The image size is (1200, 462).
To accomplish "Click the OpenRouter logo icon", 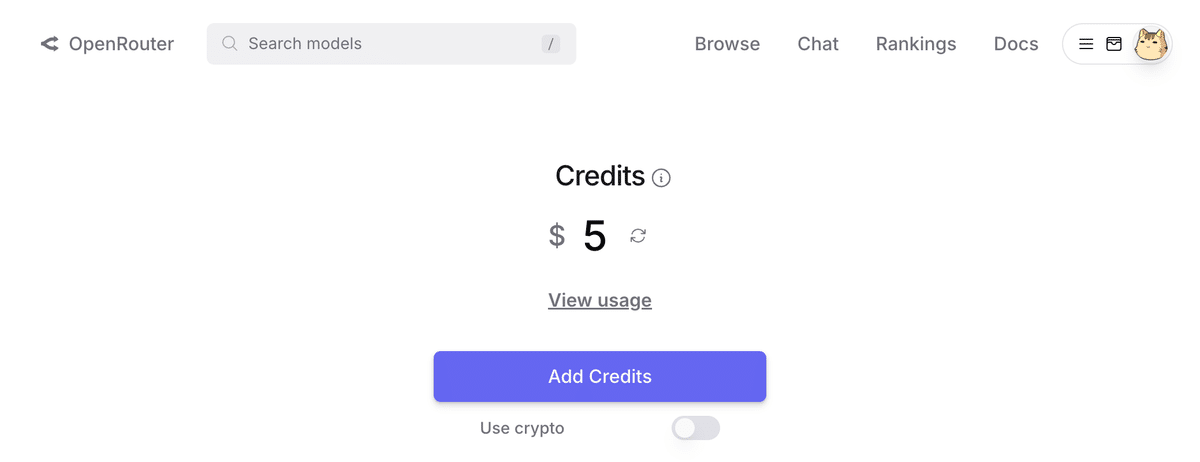I will (x=50, y=44).
